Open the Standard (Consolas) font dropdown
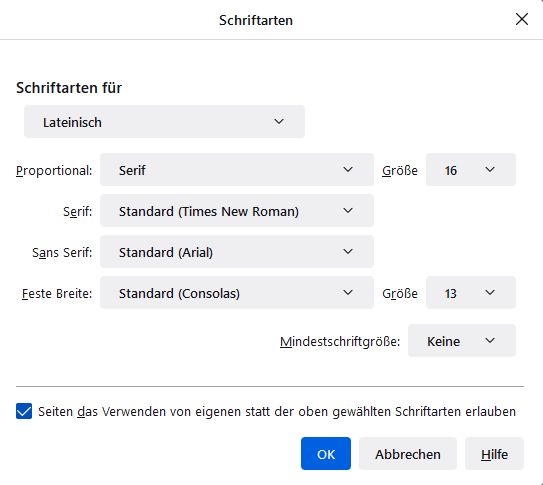Viewport: 543px width, 485px height. [x=237, y=293]
